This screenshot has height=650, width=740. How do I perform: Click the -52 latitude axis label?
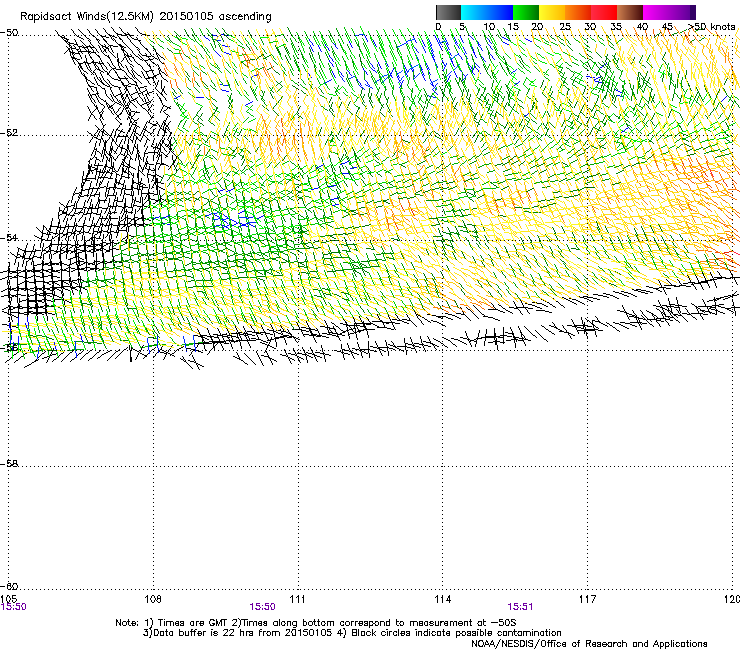click(x=9, y=133)
